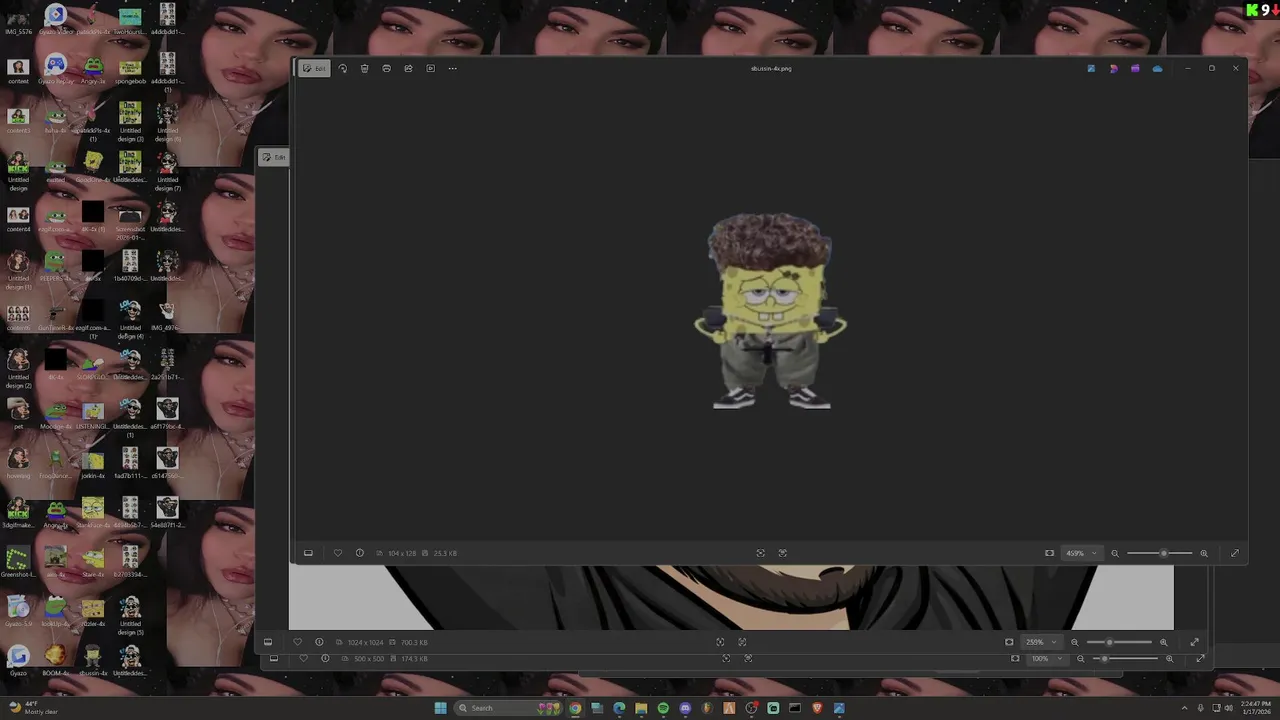Open the Windows Start menu

pos(440,708)
